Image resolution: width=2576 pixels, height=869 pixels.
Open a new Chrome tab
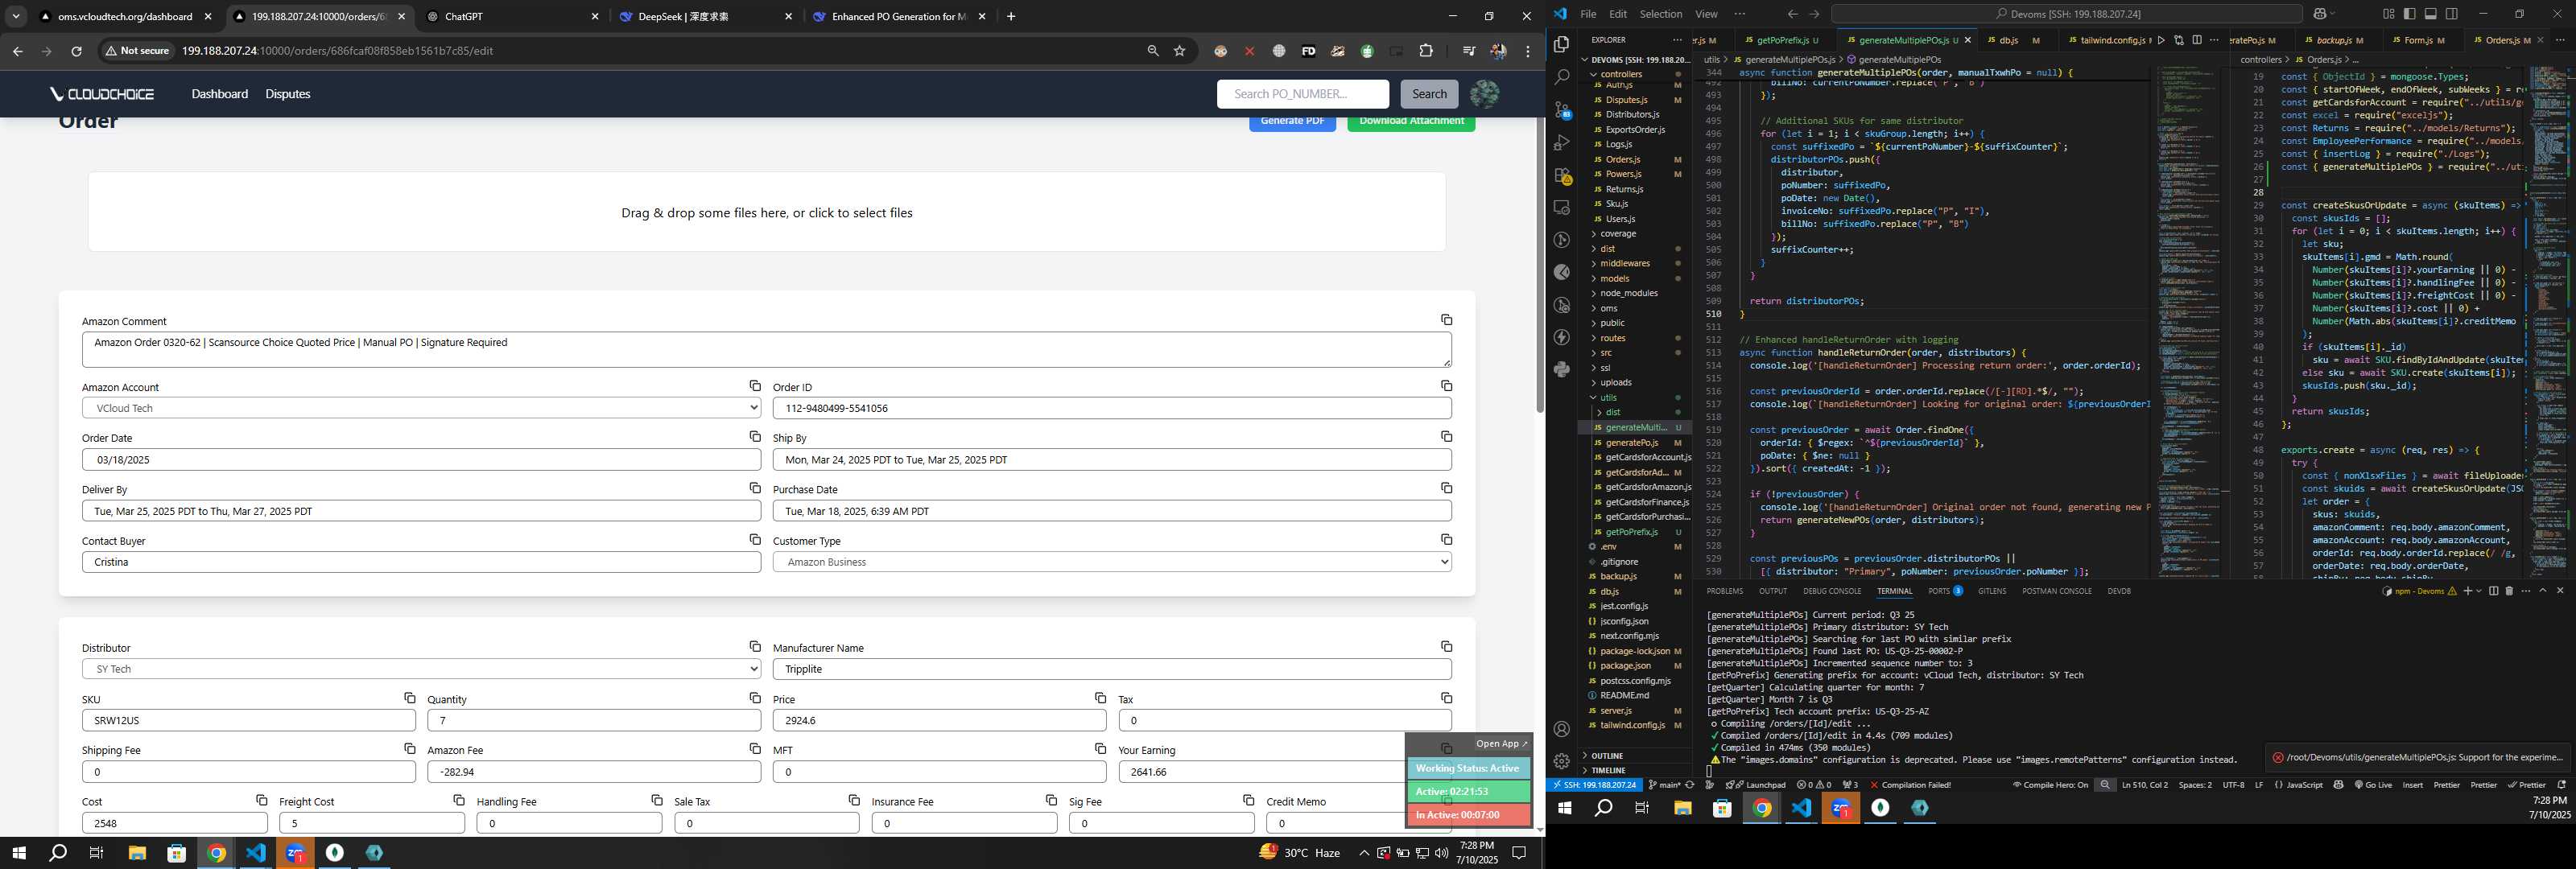(1011, 16)
